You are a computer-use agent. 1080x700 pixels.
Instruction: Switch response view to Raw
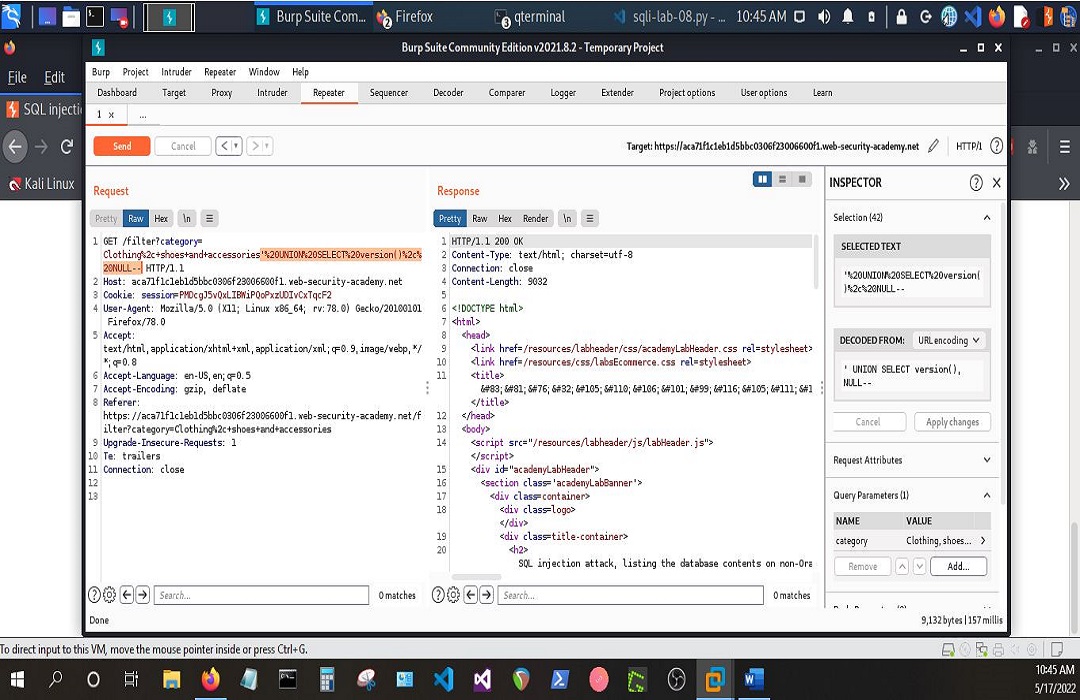(x=479, y=218)
